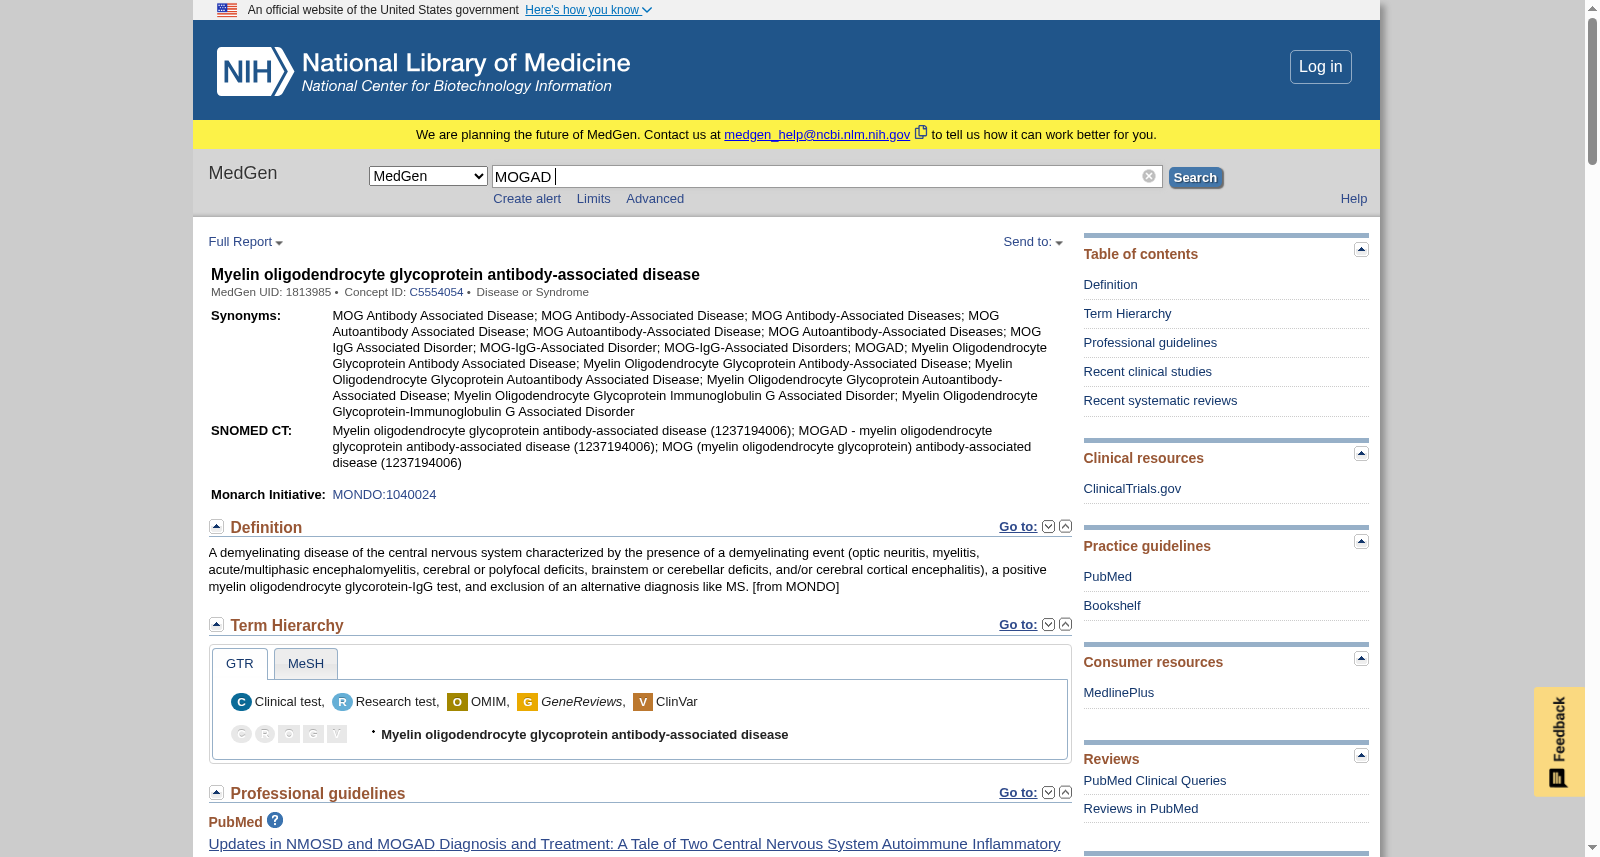Collapse the Table of contents sidebar box
This screenshot has width=1600, height=857.
tap(1361, 250)
